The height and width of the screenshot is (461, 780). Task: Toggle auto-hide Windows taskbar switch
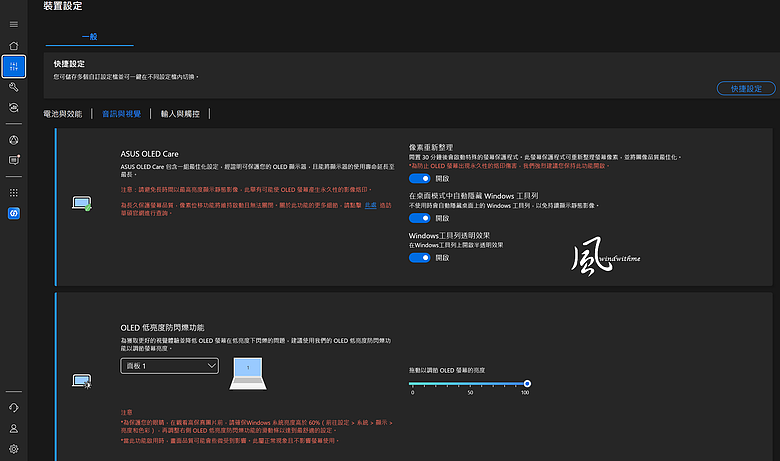point(419,218)
